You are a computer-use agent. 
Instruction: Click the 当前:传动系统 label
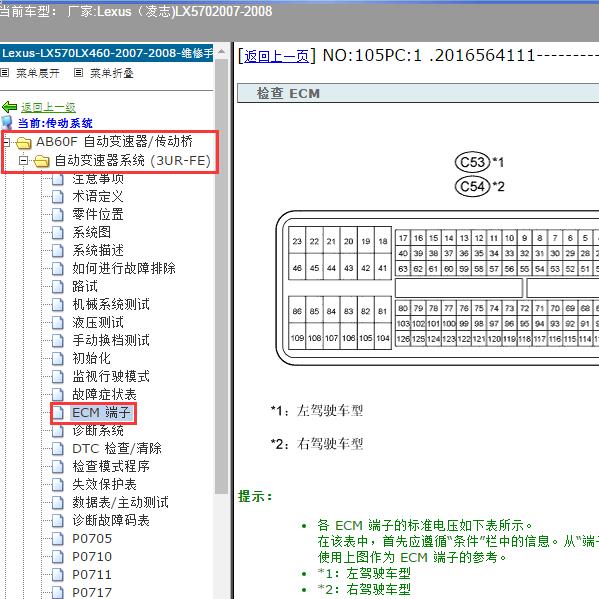(55, 123)
